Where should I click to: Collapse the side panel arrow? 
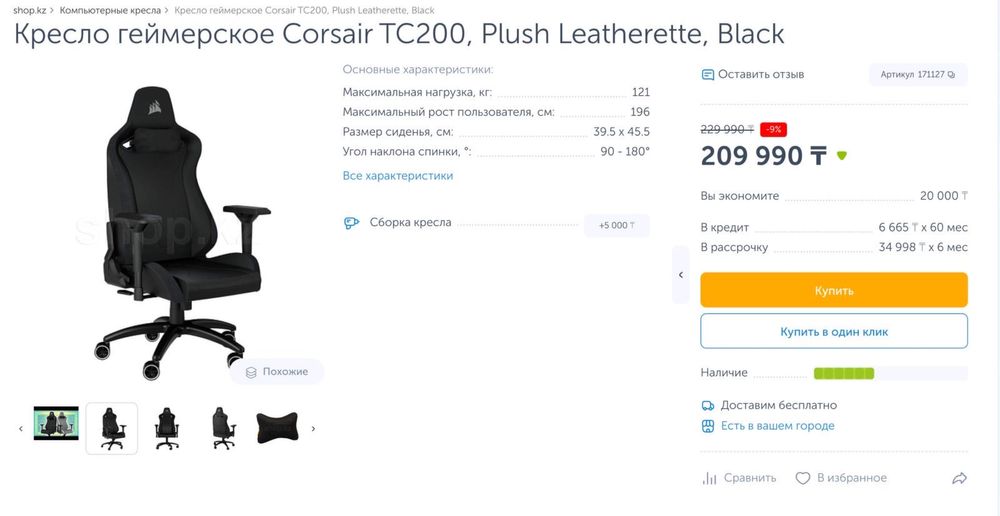681,274
